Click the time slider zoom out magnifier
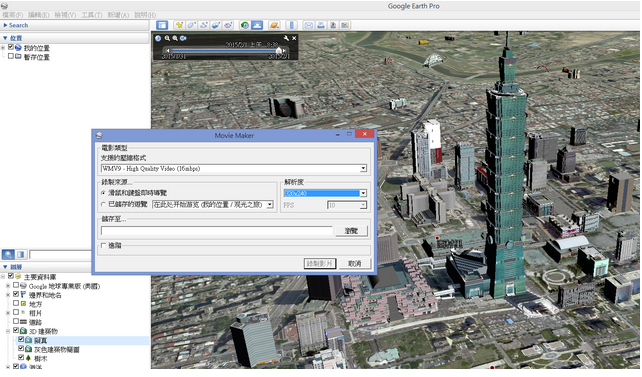The height and width of the screenshot is (377, 642). pyautogui.click(x=167, y=38)
